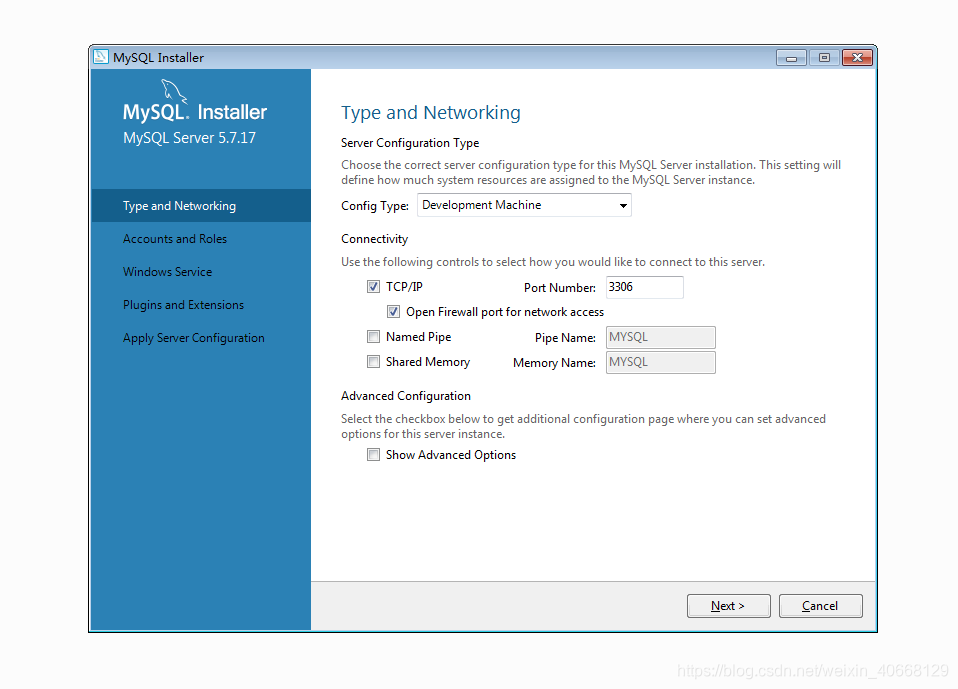Open the Config Type dropdown
The width and height of the screenshot is (958, 689).
tap(524, 205)
